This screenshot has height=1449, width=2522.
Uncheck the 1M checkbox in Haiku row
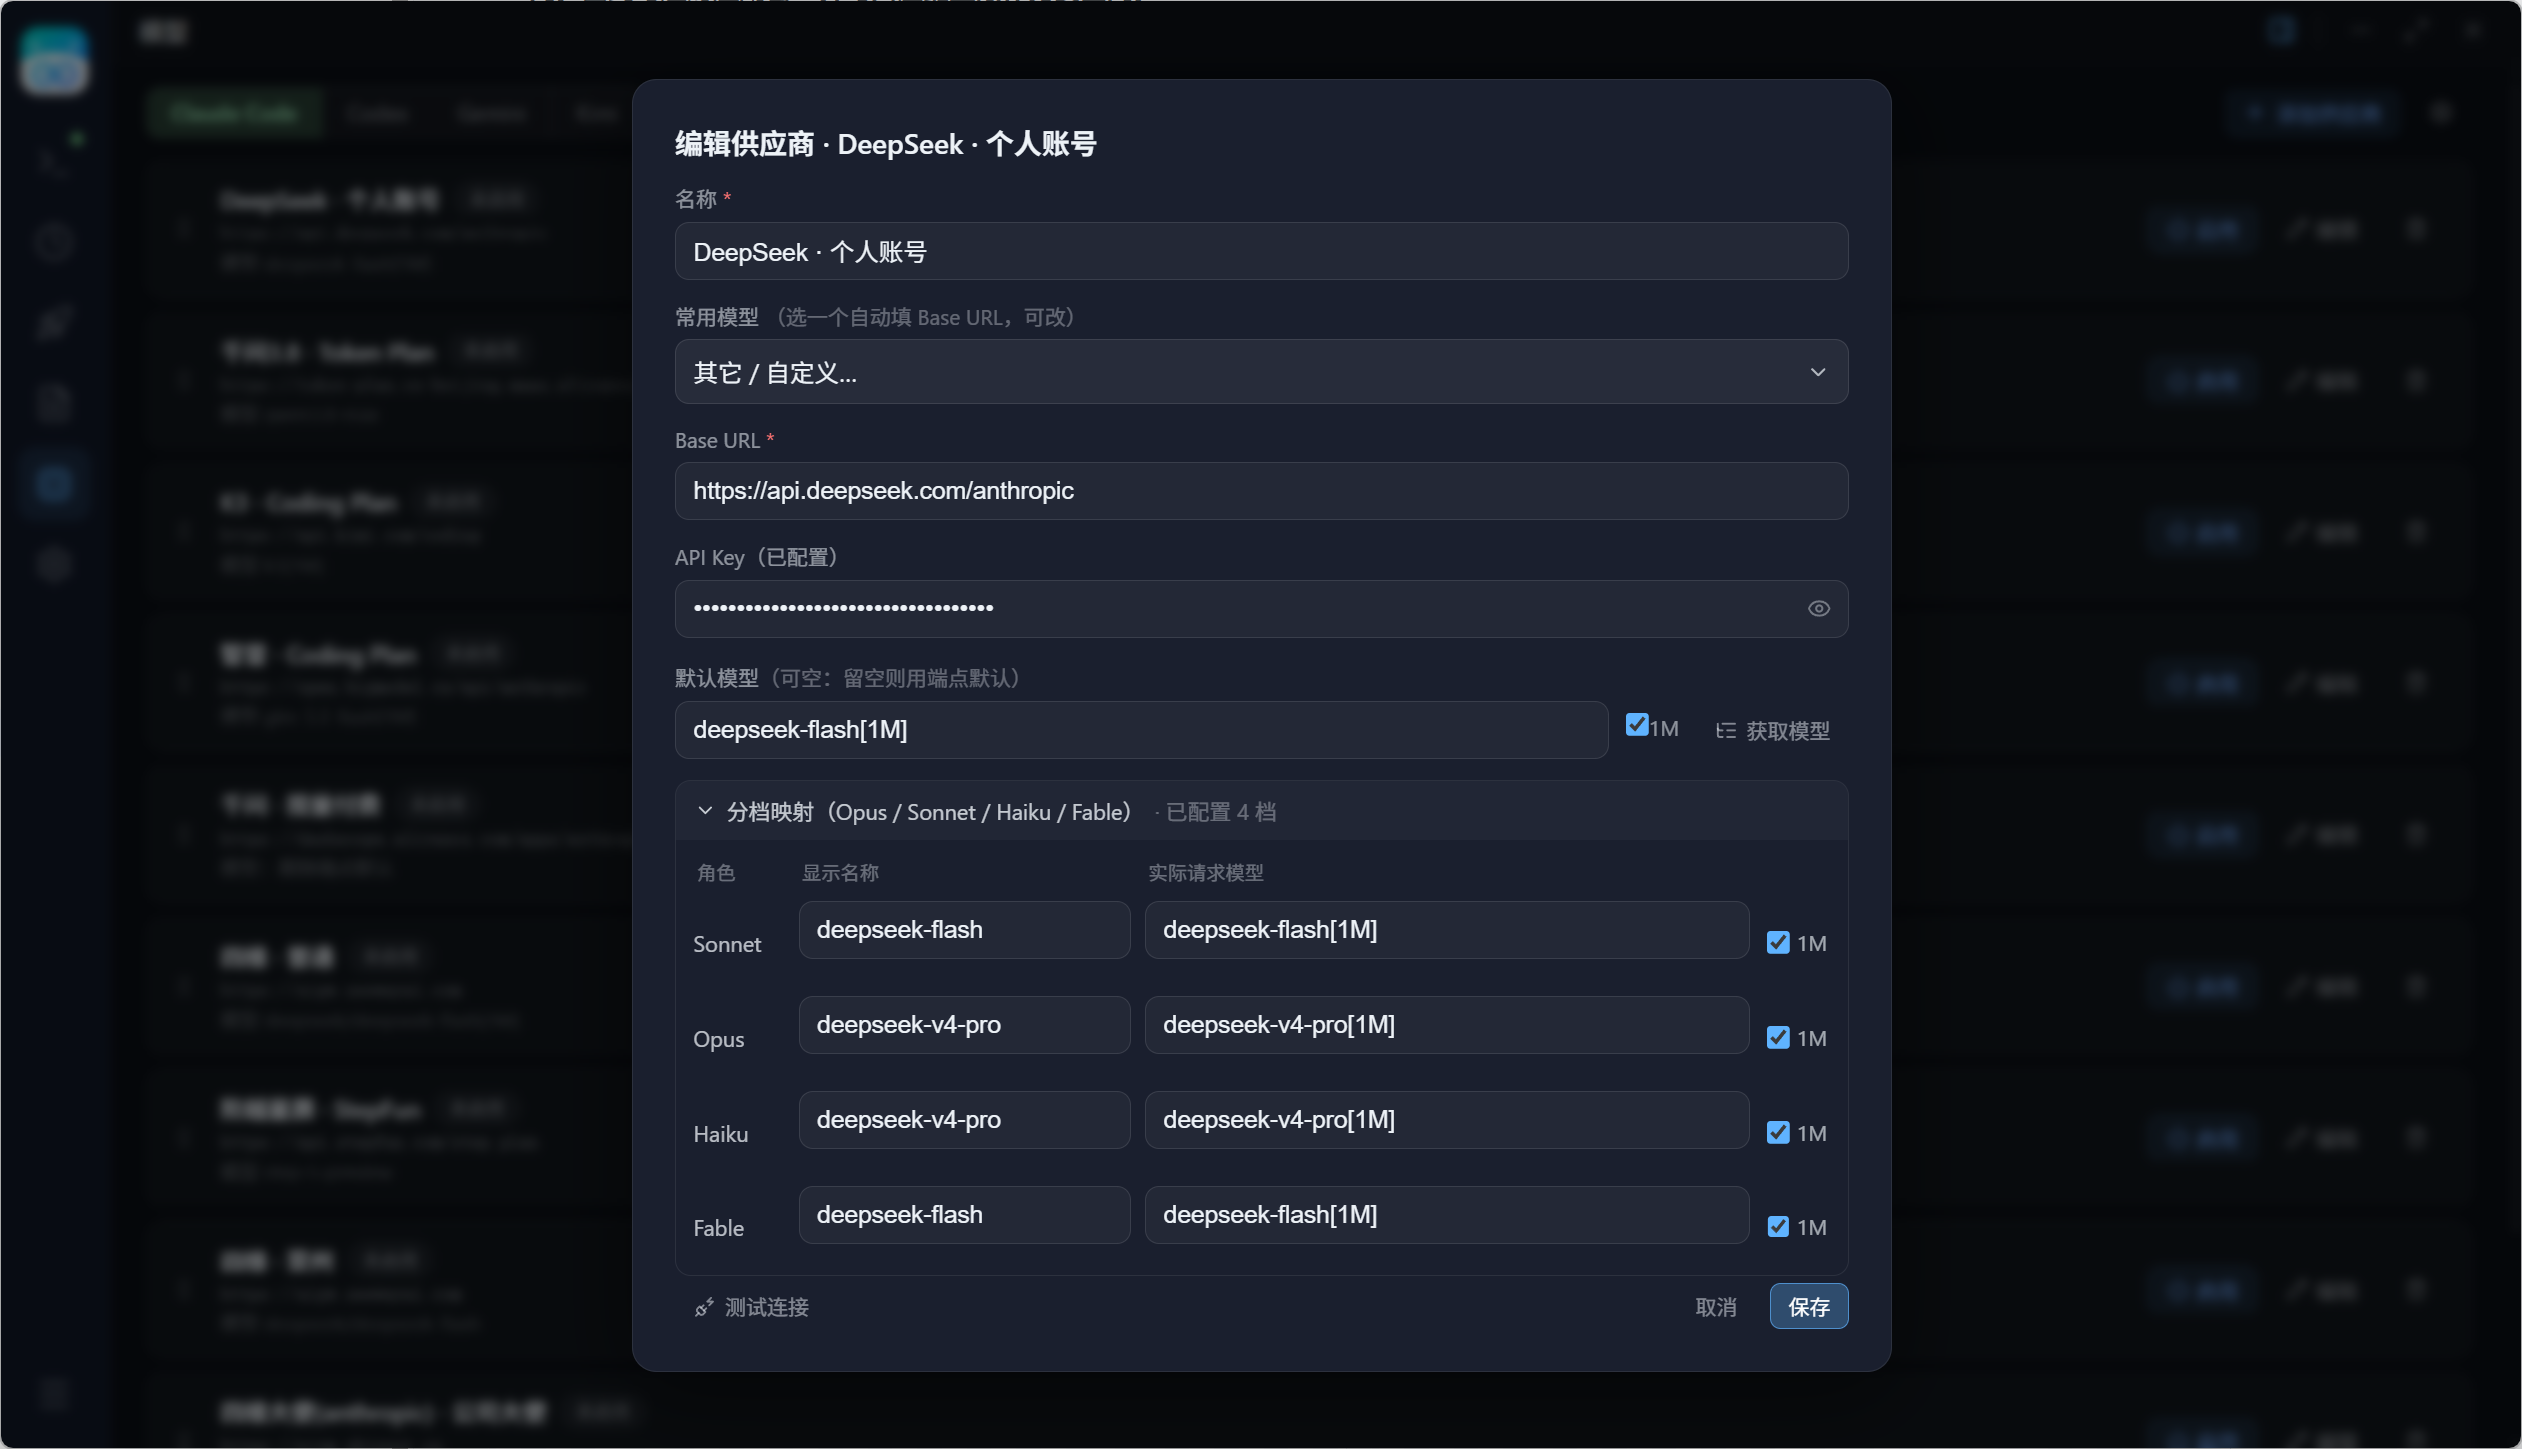[x=1777, y=1133]
